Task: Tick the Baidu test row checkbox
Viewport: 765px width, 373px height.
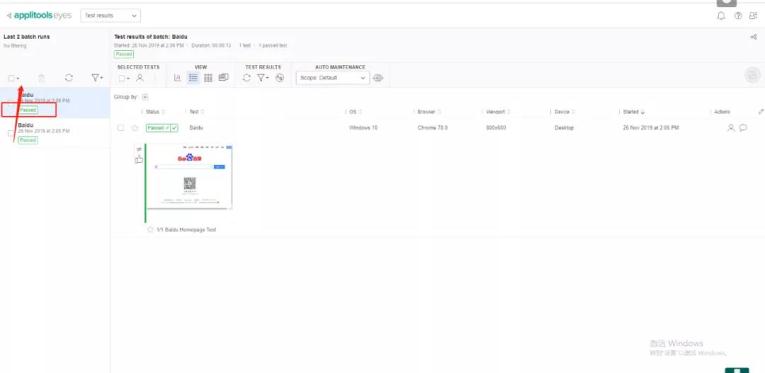Action: (x=121, y=128)
